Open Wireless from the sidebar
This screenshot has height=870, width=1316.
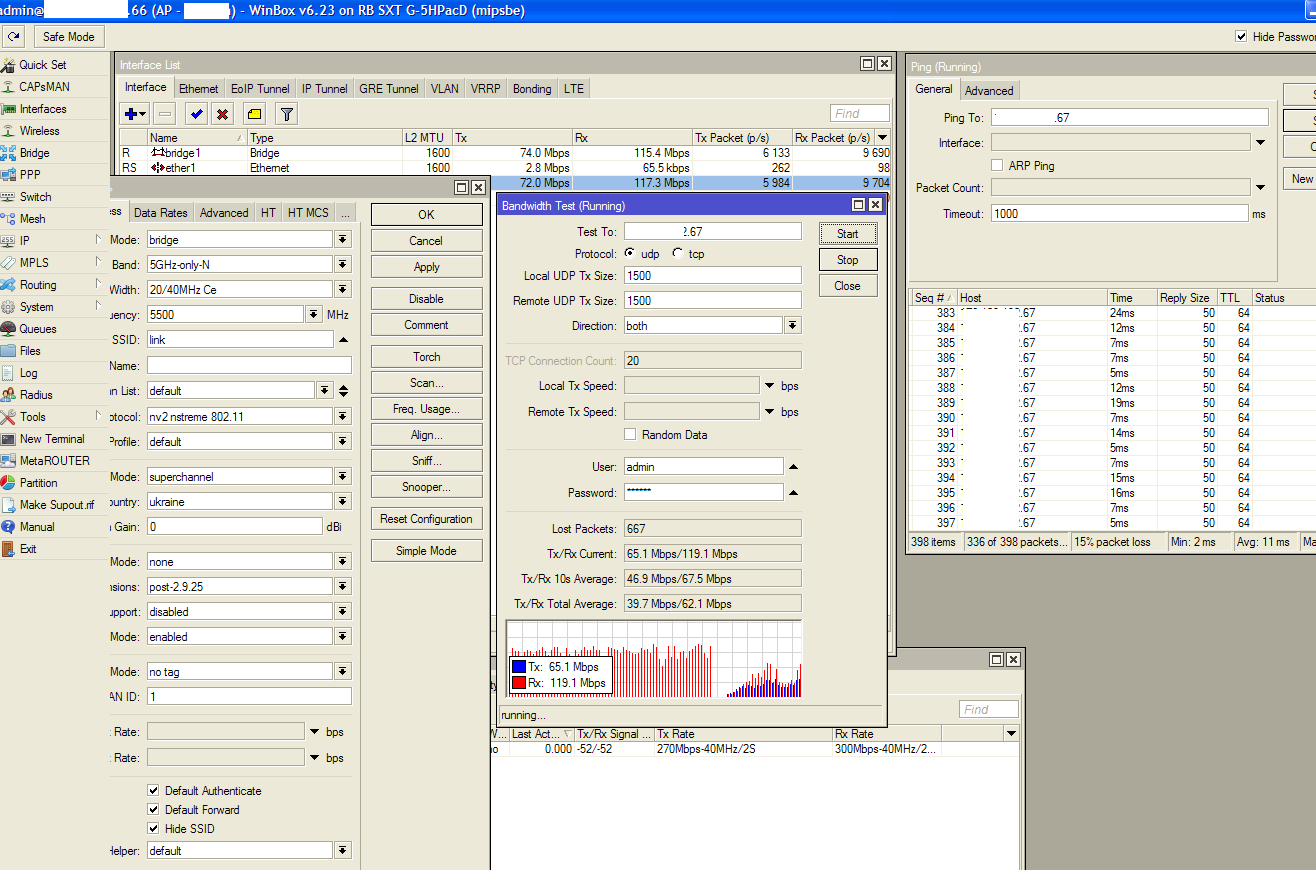[40, 131]
